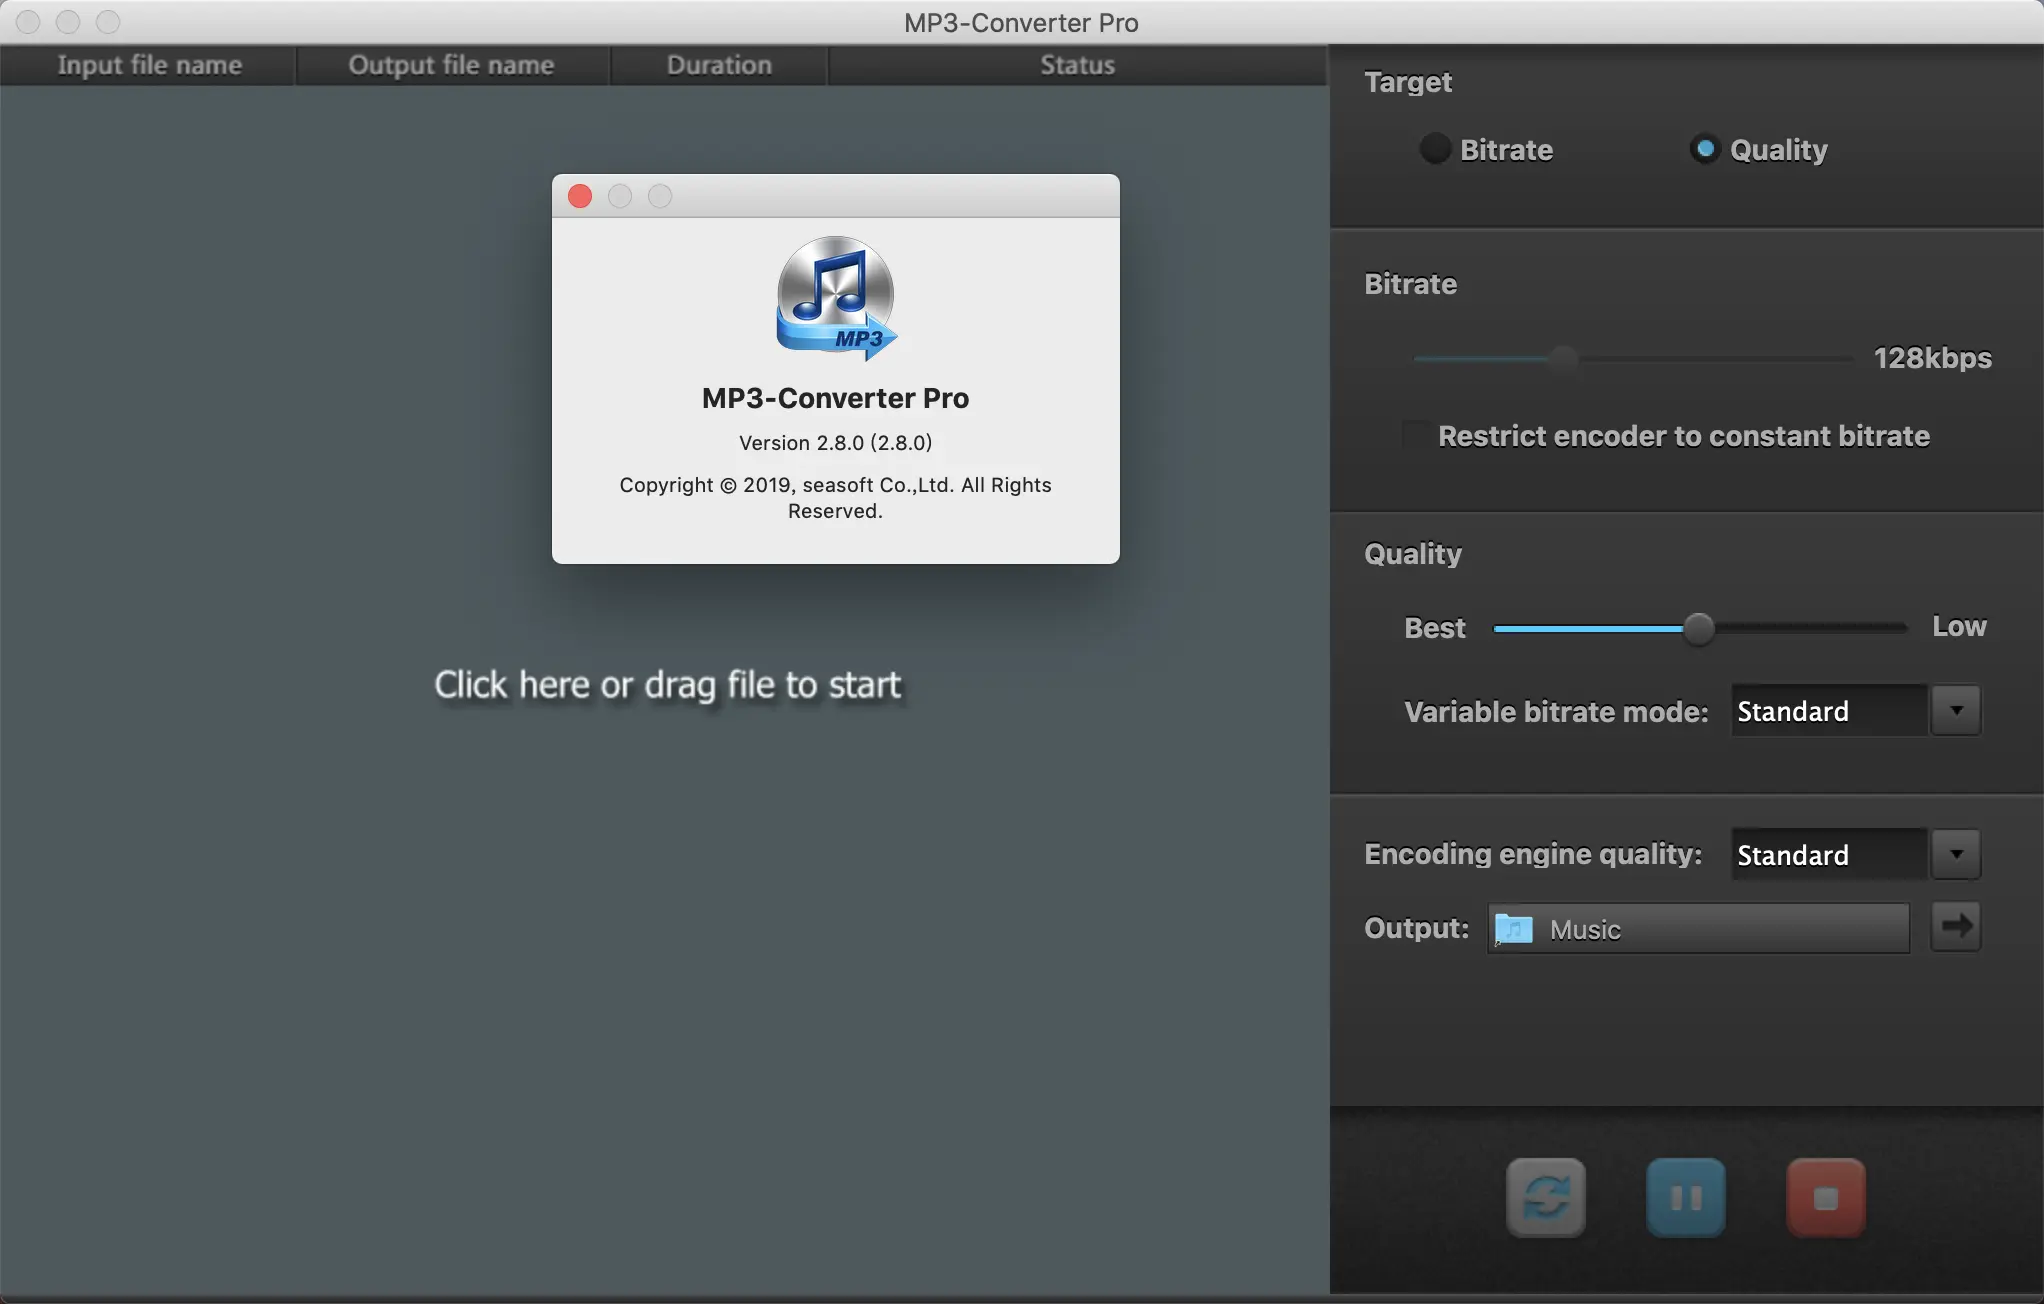Image resolution: width=2044 pixels, height=1304 pixels.
Task: Click the Status column header
Action: [x=1077, y=64]
